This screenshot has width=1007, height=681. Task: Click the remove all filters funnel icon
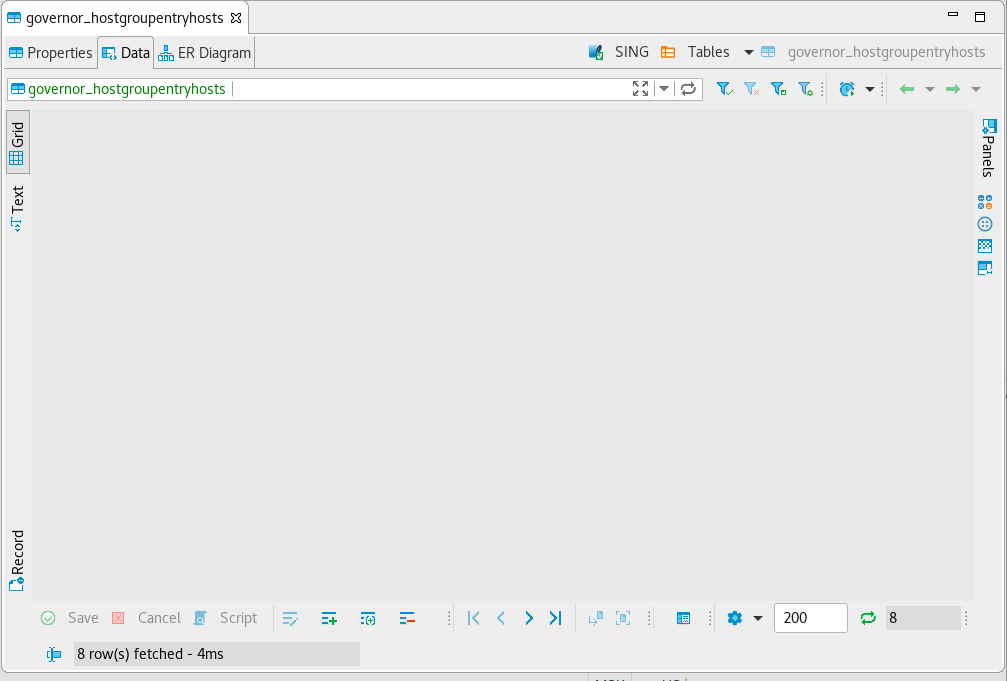(x=751, y=89)
